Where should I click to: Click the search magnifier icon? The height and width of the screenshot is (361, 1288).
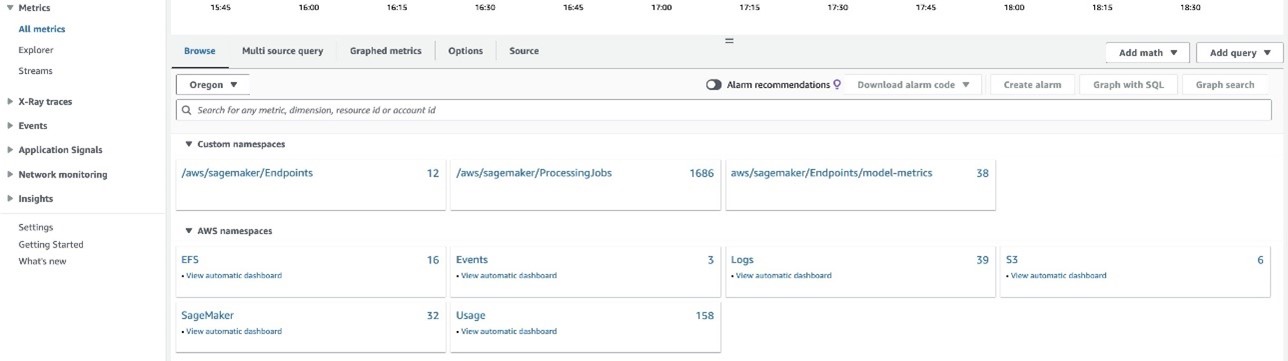pyautogui.click(x=187, y=110)
